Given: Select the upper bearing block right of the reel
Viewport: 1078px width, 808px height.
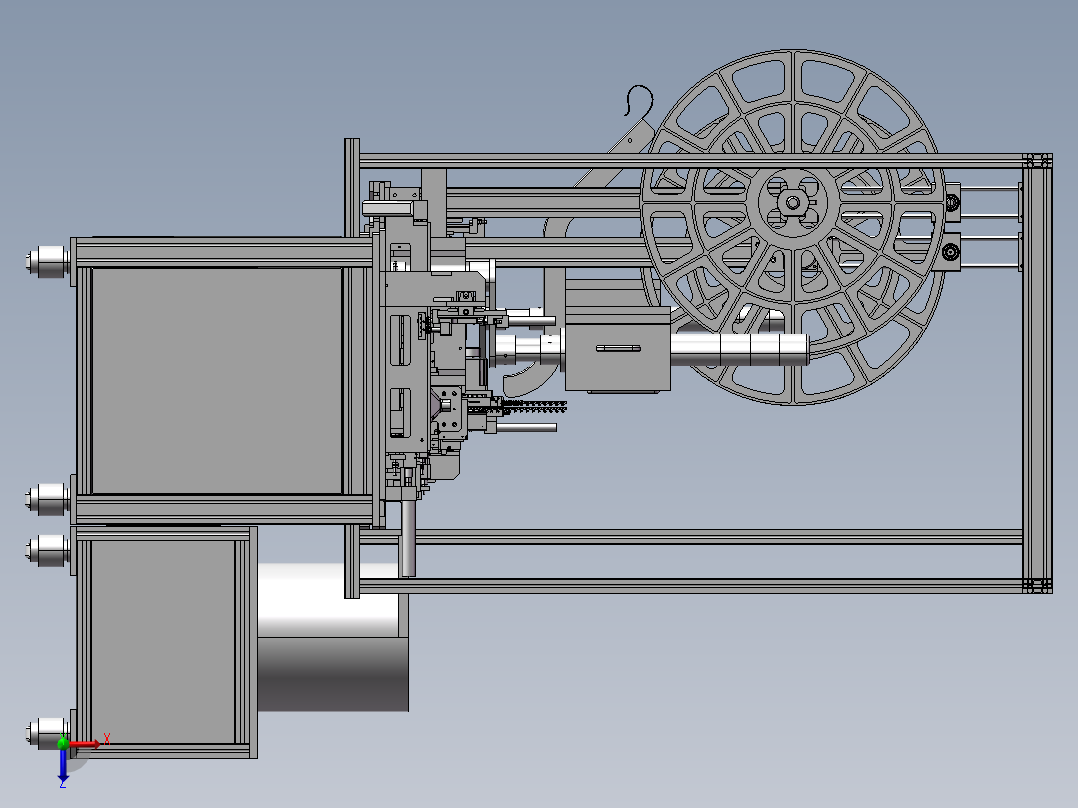Looking at the screenshot, I should (x=952, y=203).
